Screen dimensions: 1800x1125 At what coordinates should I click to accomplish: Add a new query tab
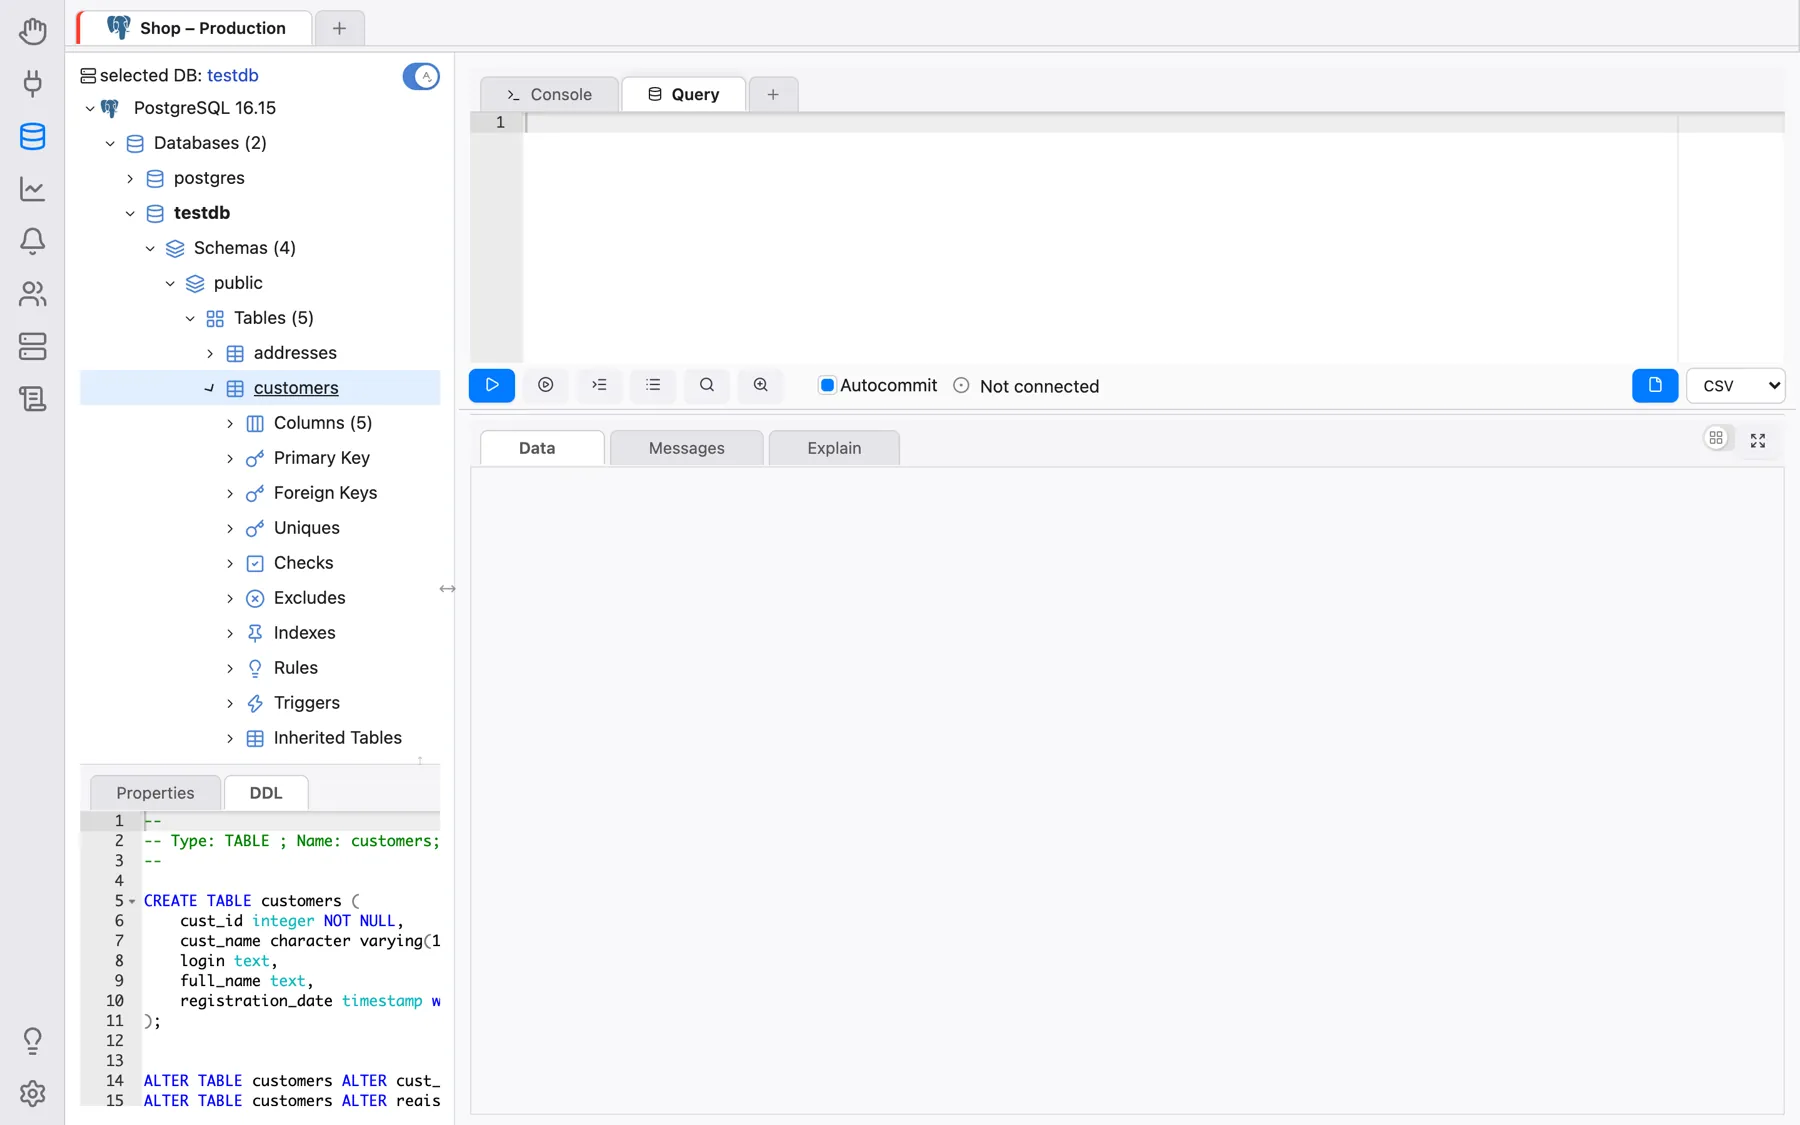[x=773, y=94]
